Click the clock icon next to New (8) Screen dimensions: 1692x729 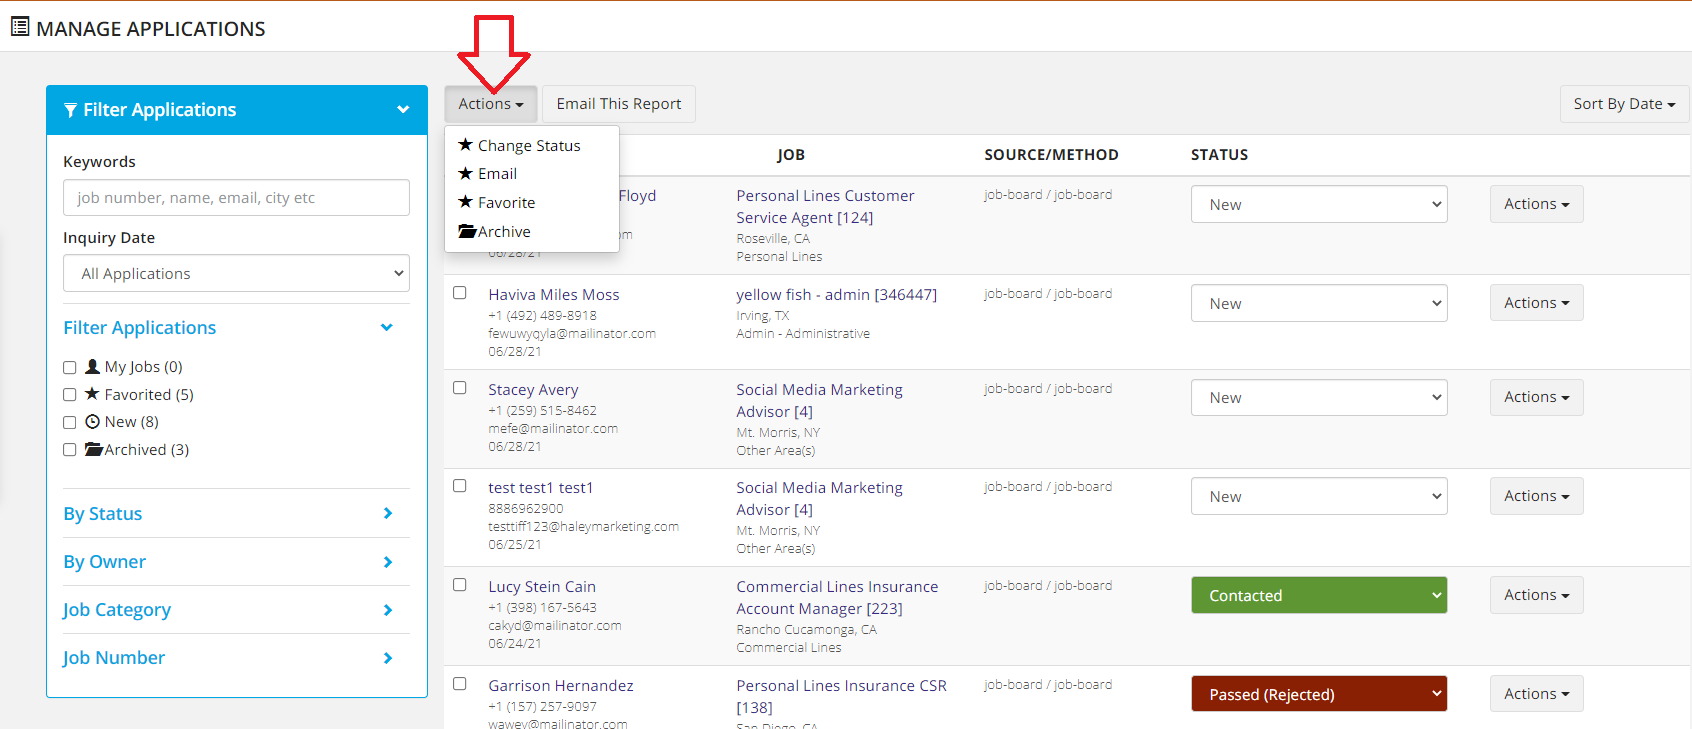pos(92,422)
